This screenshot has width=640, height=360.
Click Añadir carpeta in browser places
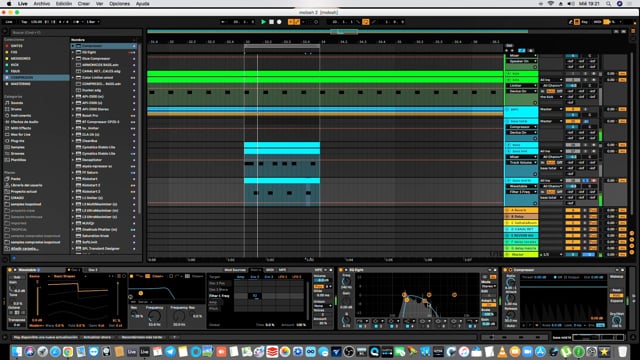(24, 248)
